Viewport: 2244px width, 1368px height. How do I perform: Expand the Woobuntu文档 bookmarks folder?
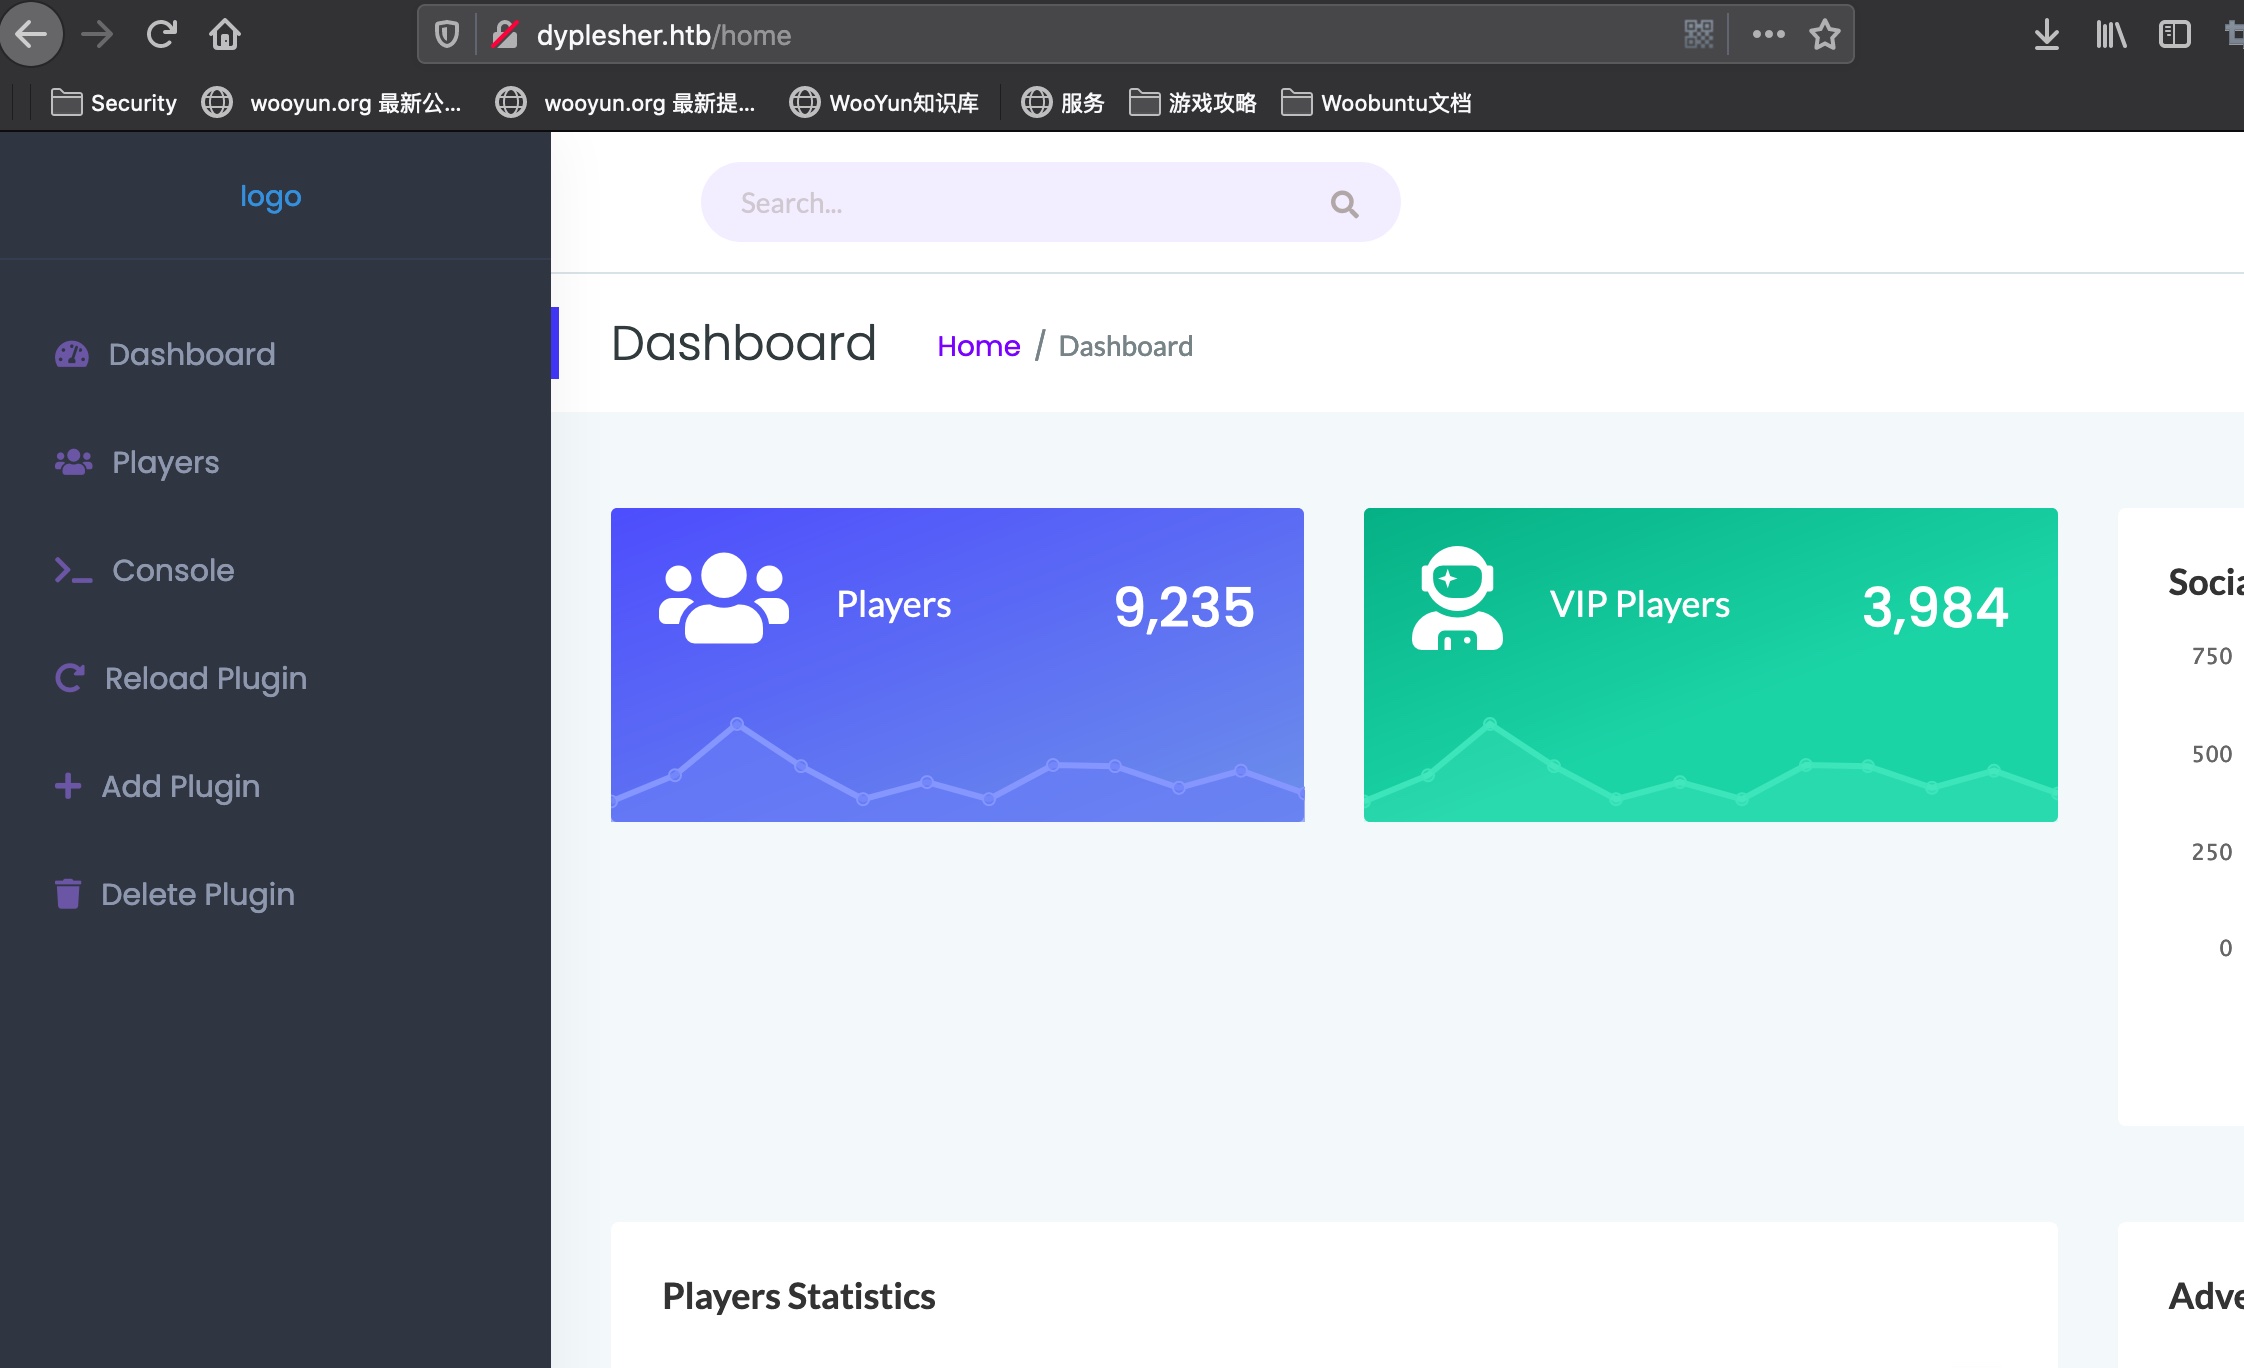[1376, 103]
